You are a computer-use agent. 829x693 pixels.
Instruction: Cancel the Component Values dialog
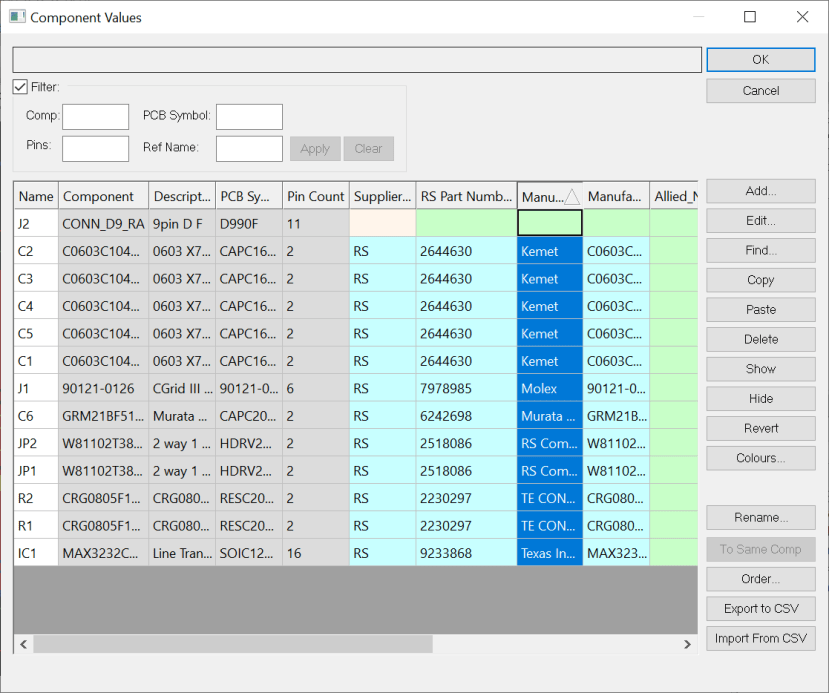tap(760, 90)
